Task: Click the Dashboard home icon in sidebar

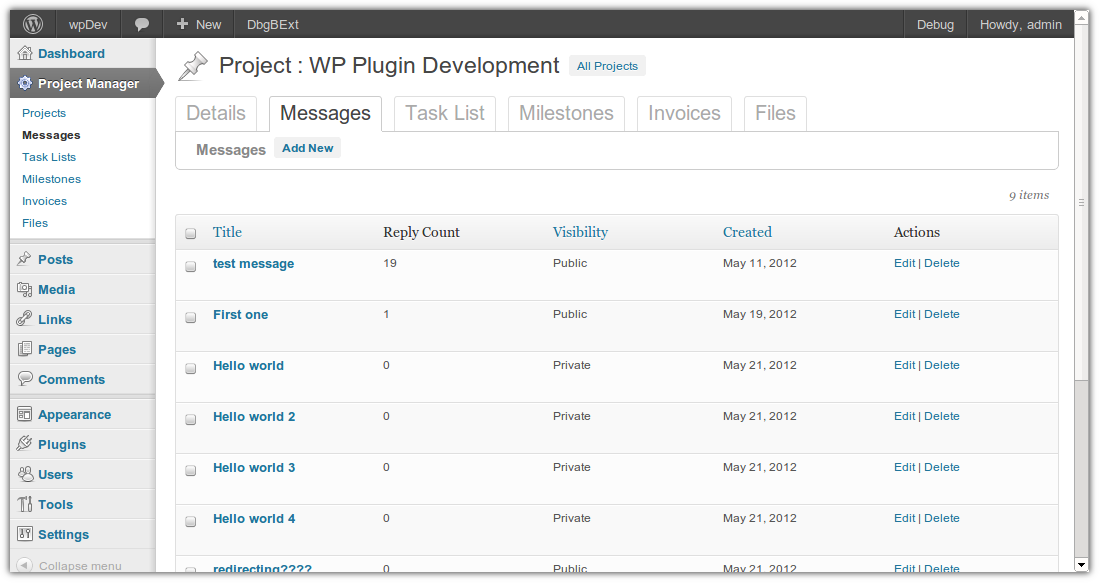Action: pyautogui.click(x=25, y=54)
